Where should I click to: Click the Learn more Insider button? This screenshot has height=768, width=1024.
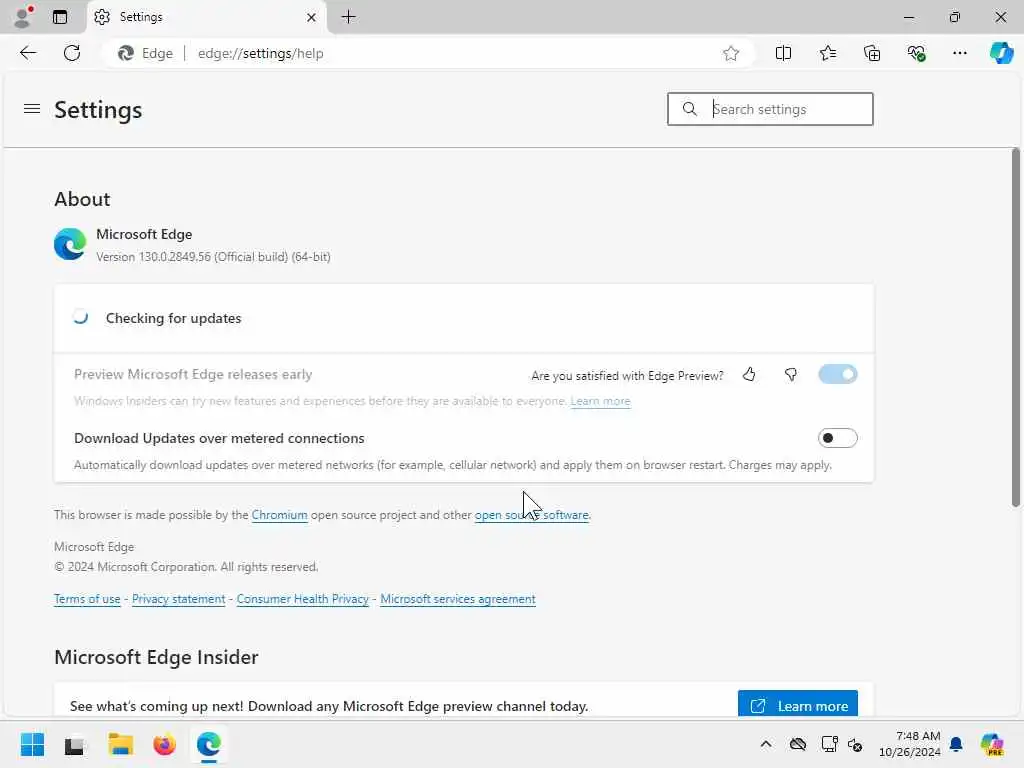point(797,705)
